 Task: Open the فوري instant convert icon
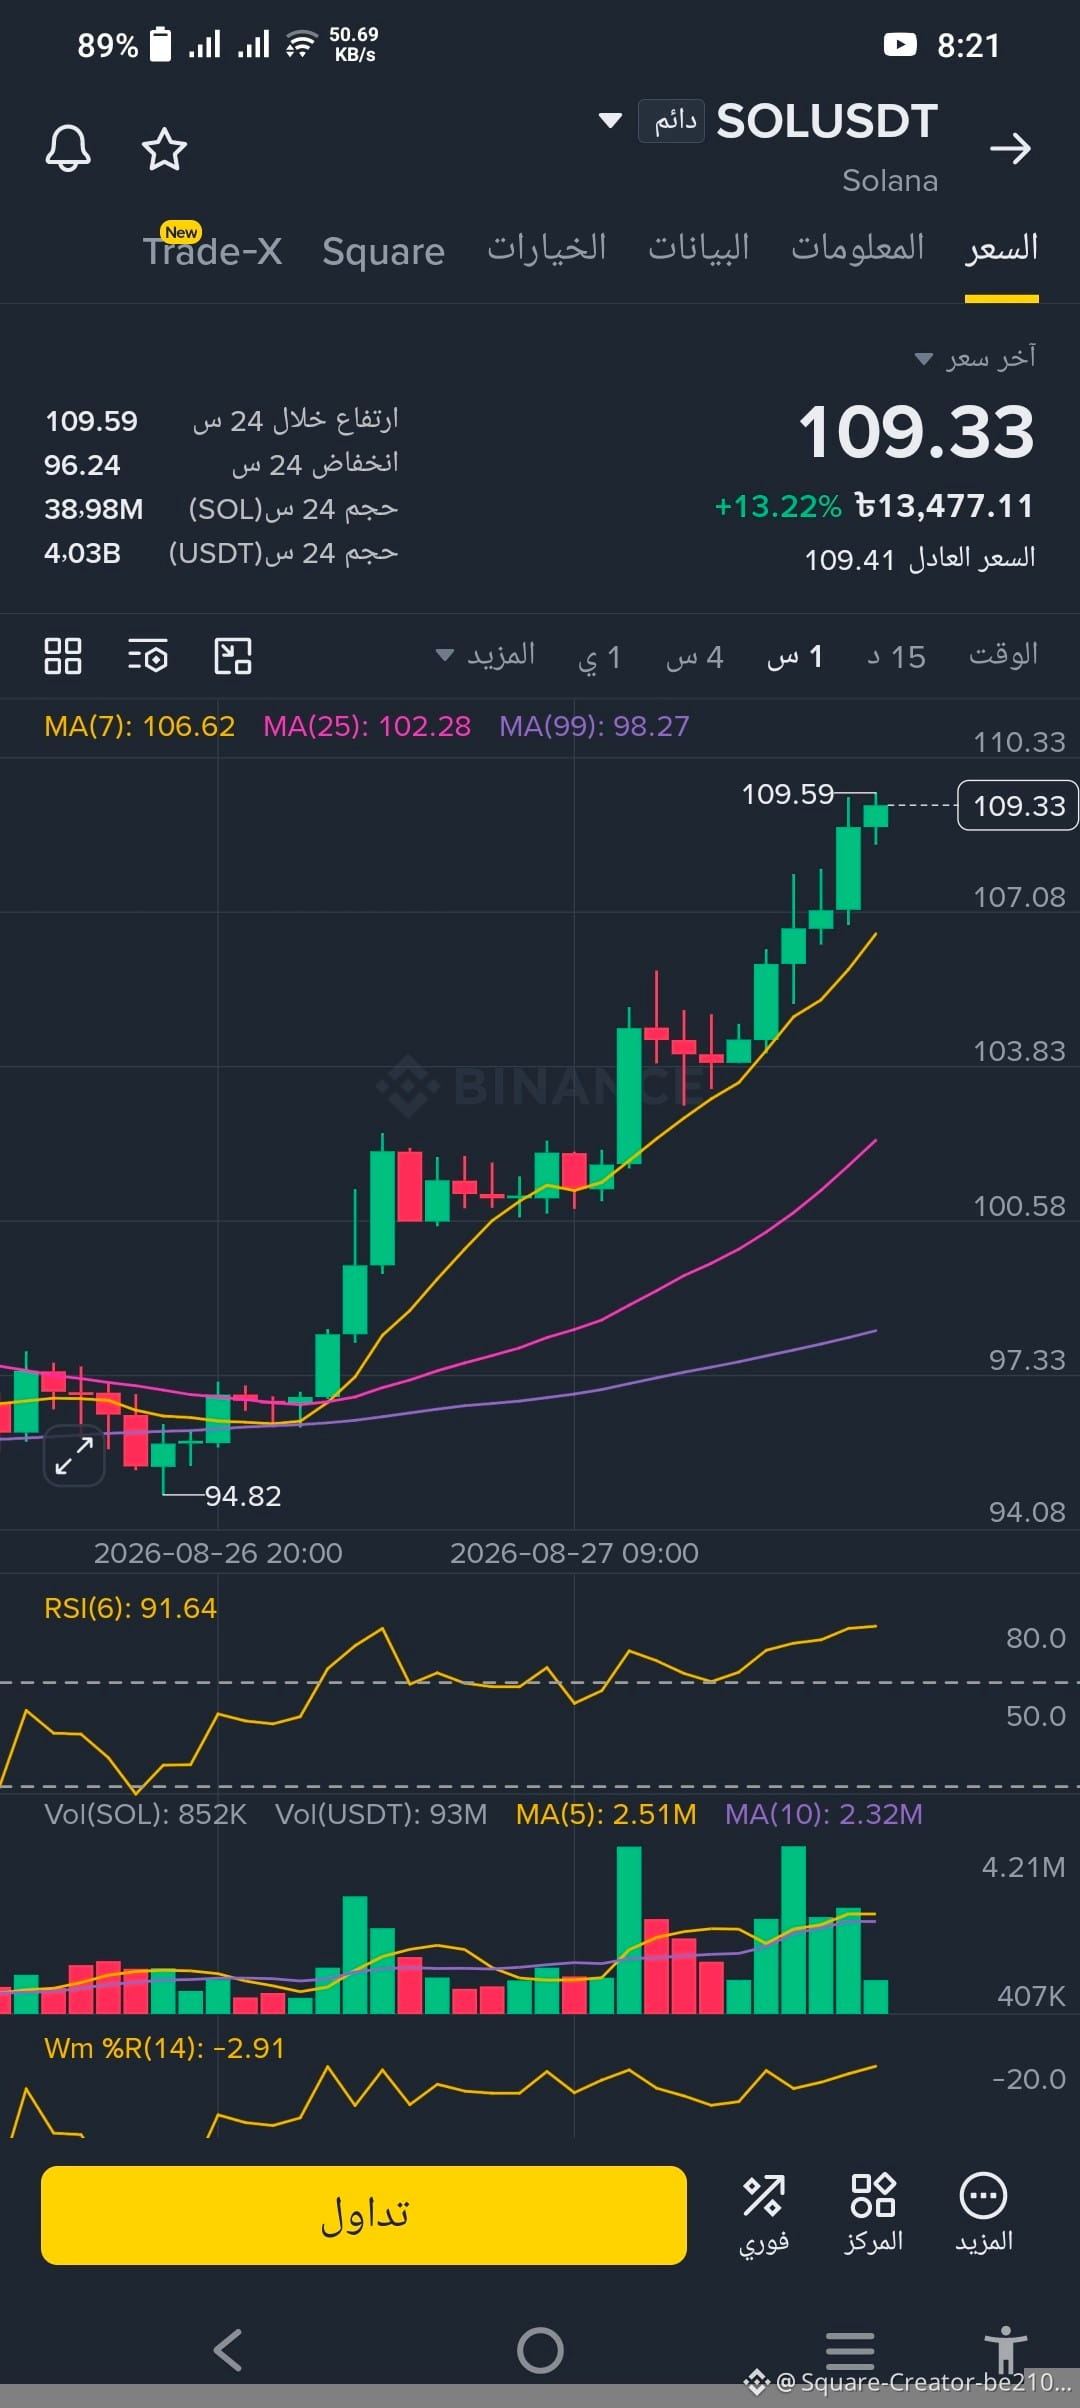[x=764, y=2215]
